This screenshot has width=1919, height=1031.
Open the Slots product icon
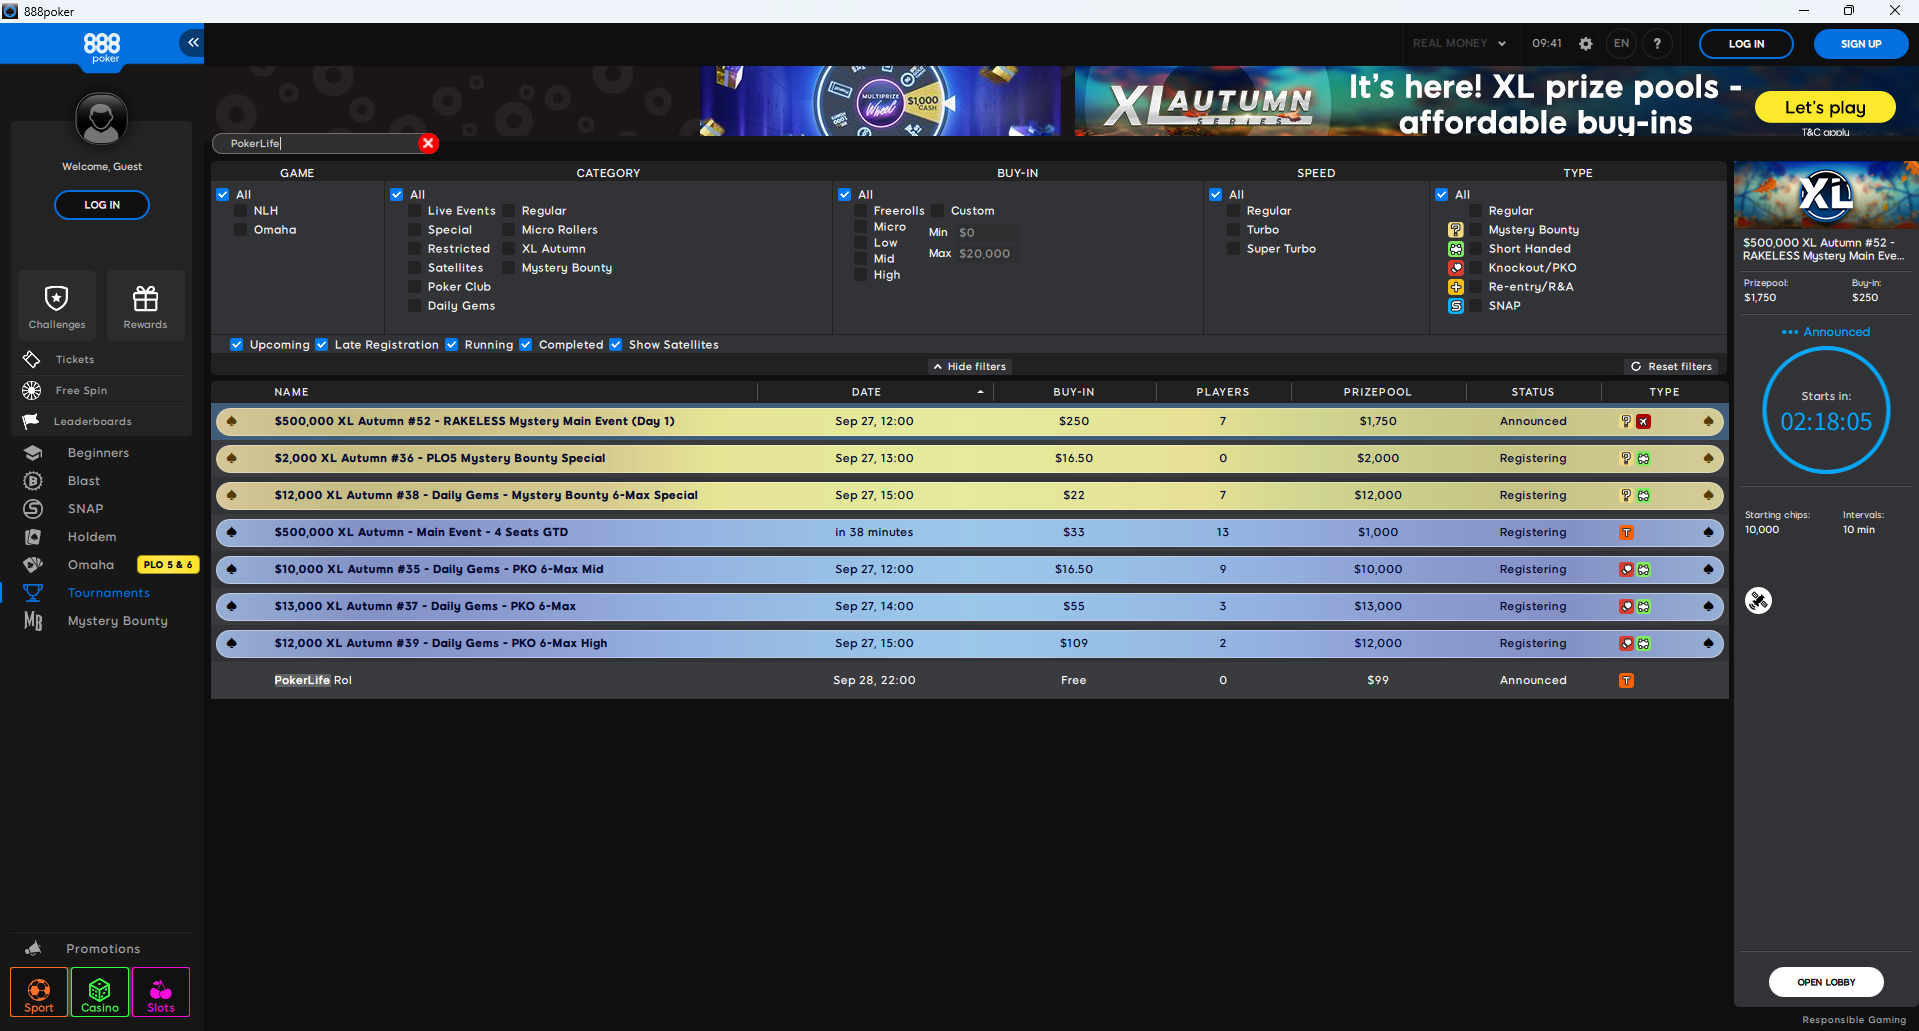(161, 992)
